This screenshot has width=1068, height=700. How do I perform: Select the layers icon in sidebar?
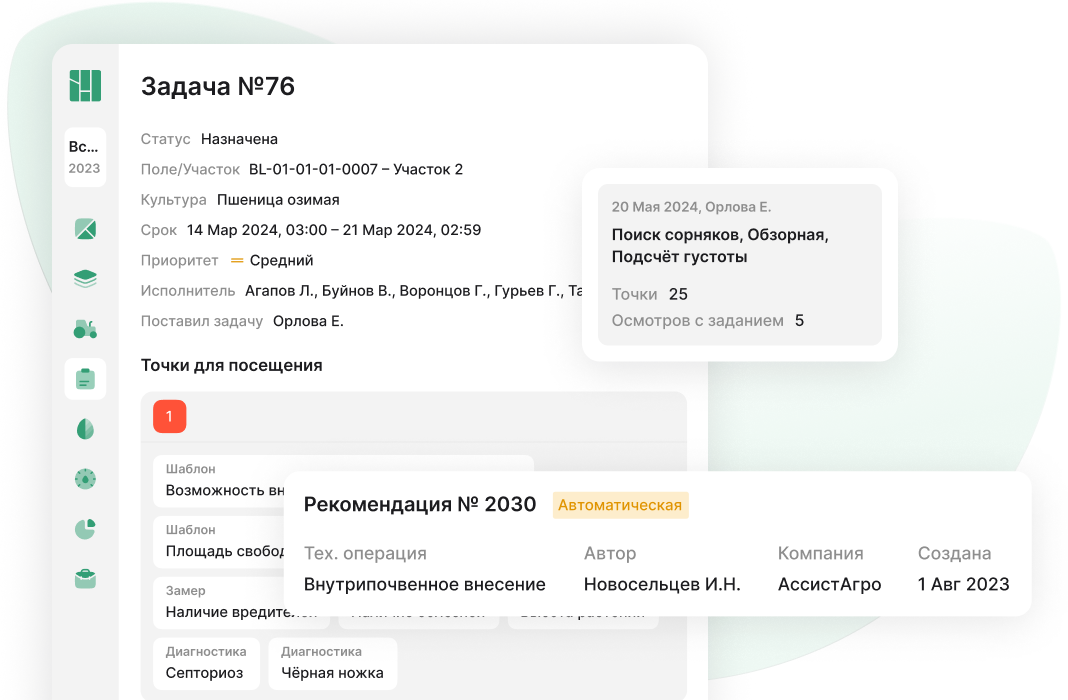pyautogui.click(x=86, y=279)
